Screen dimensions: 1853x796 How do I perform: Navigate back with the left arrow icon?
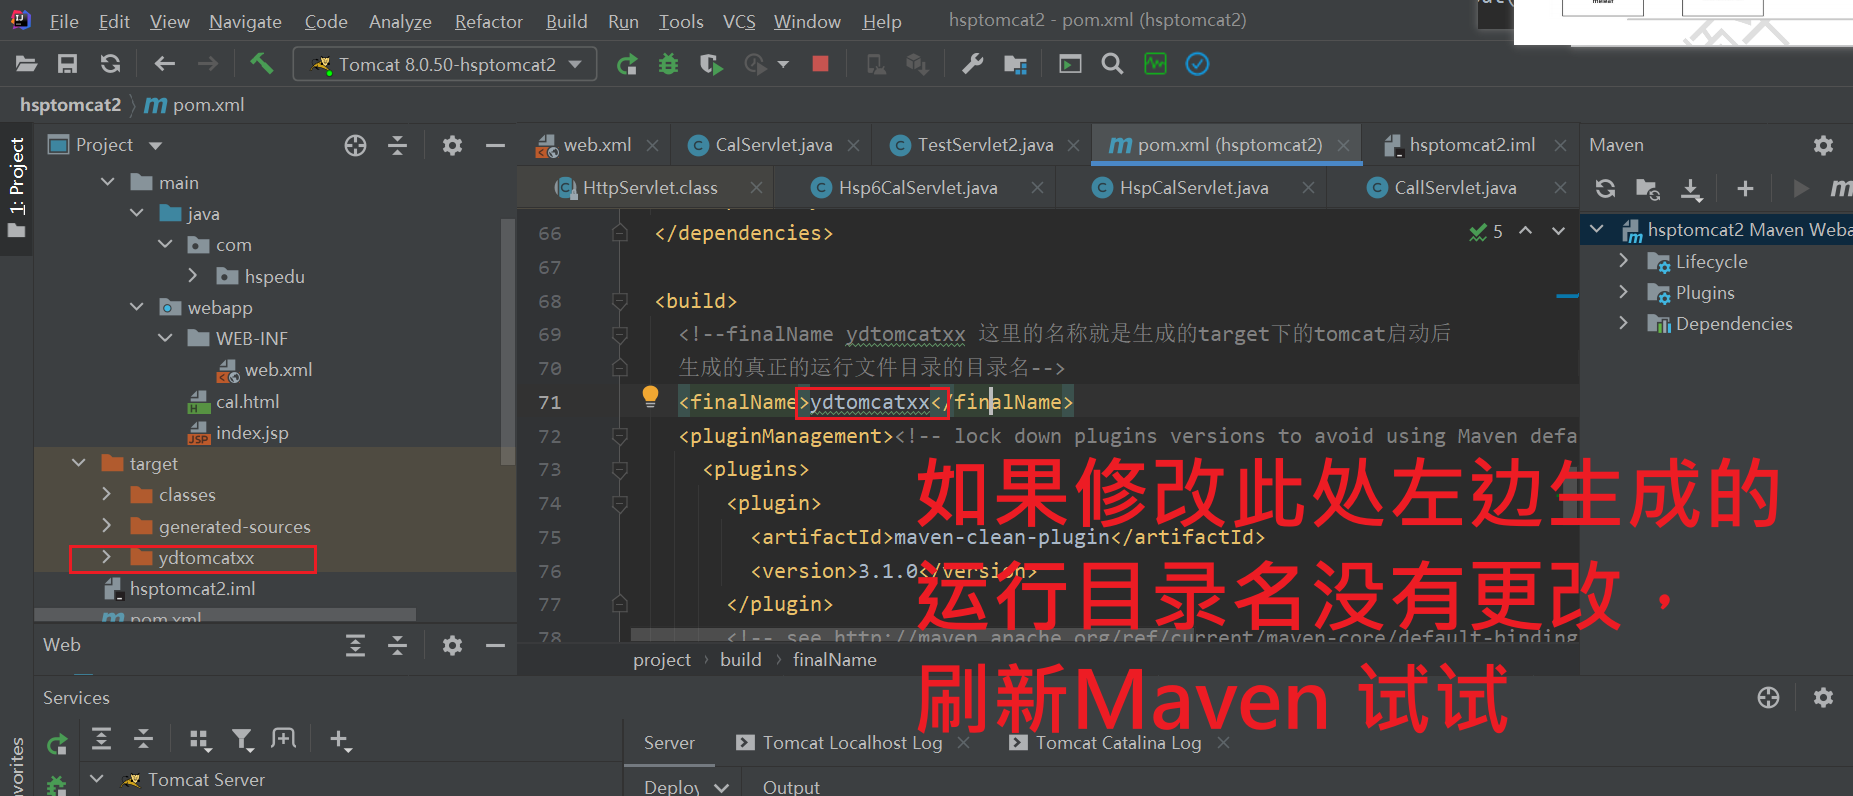coord(165,64)
